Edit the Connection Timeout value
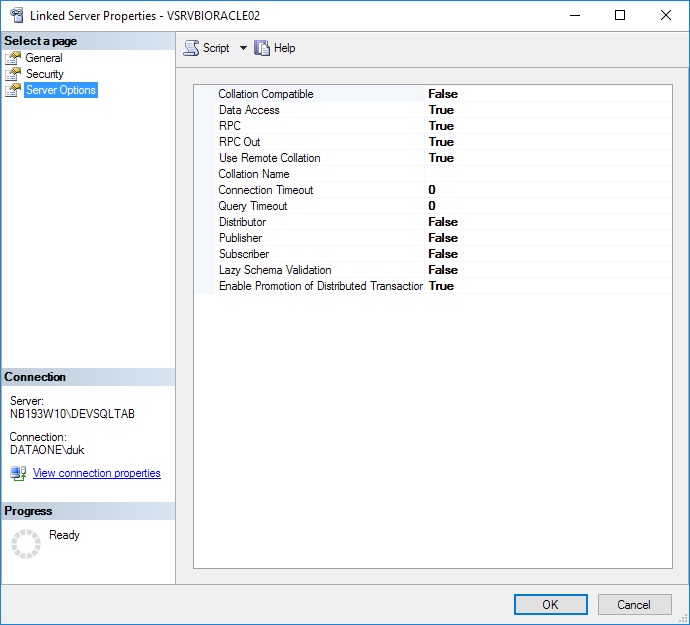This screenshot has width=690, height=625. pos(432,190)
